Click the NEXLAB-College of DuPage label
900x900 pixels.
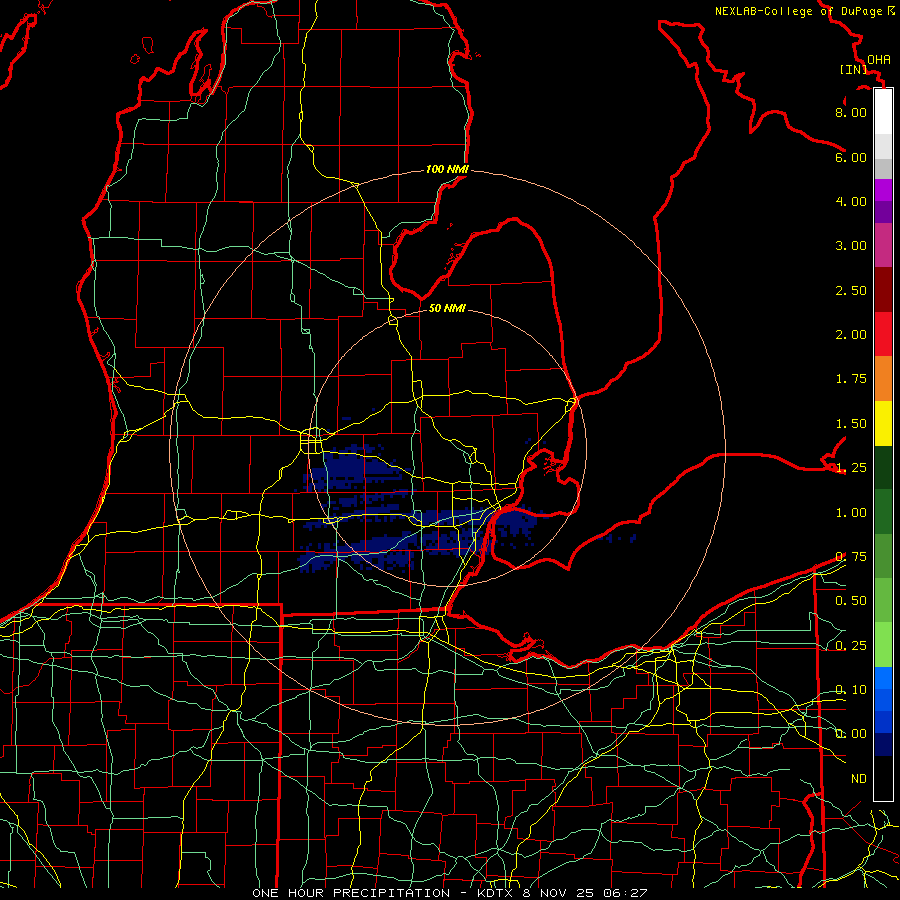(x=799, y=11)
